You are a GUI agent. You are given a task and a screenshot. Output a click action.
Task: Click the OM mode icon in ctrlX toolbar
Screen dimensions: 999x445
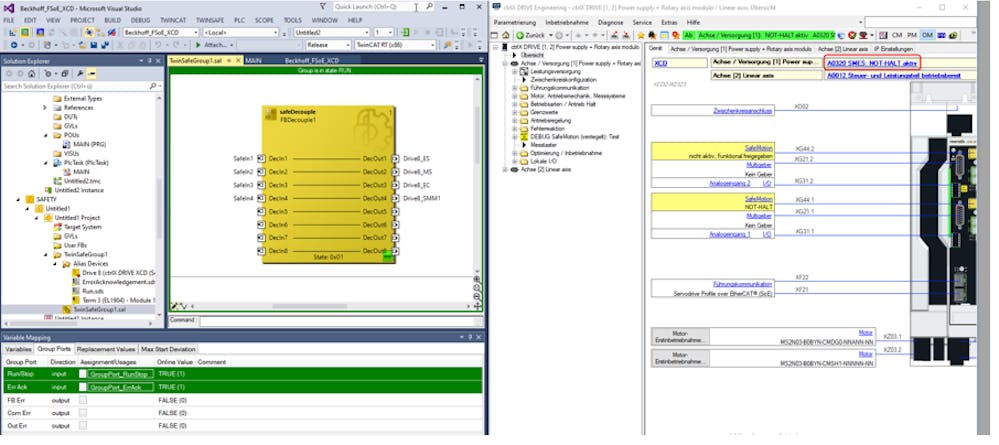(x=927, y=35)
